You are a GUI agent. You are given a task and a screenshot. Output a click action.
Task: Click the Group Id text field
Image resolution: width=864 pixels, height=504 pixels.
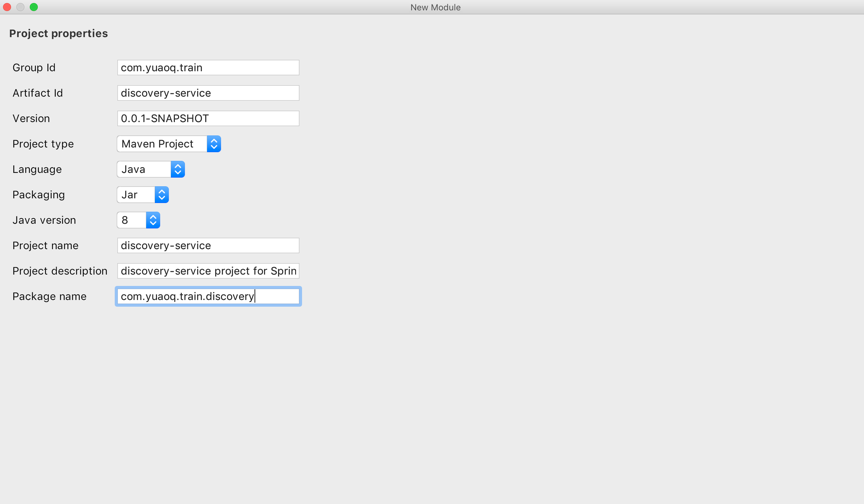click(x=208, y=67)
